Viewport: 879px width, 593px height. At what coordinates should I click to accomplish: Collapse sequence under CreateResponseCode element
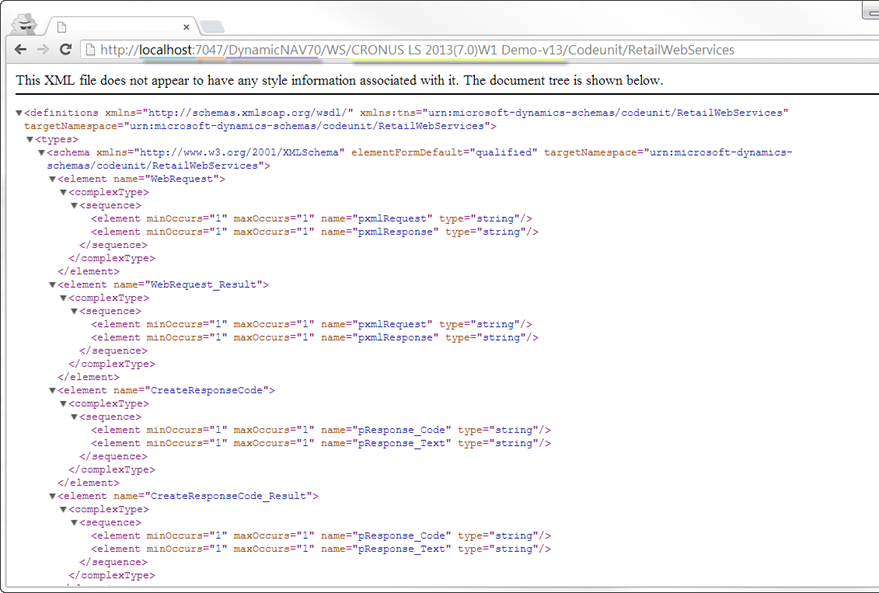coord(74,417)
